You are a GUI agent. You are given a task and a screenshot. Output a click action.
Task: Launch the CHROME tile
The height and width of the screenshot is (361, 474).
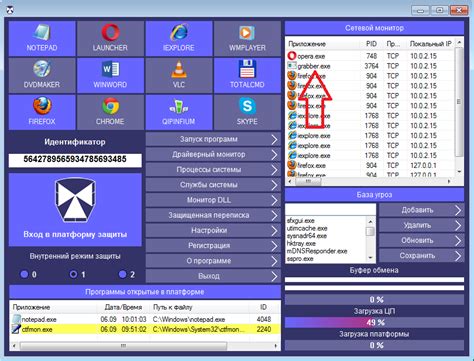[110, 112]
